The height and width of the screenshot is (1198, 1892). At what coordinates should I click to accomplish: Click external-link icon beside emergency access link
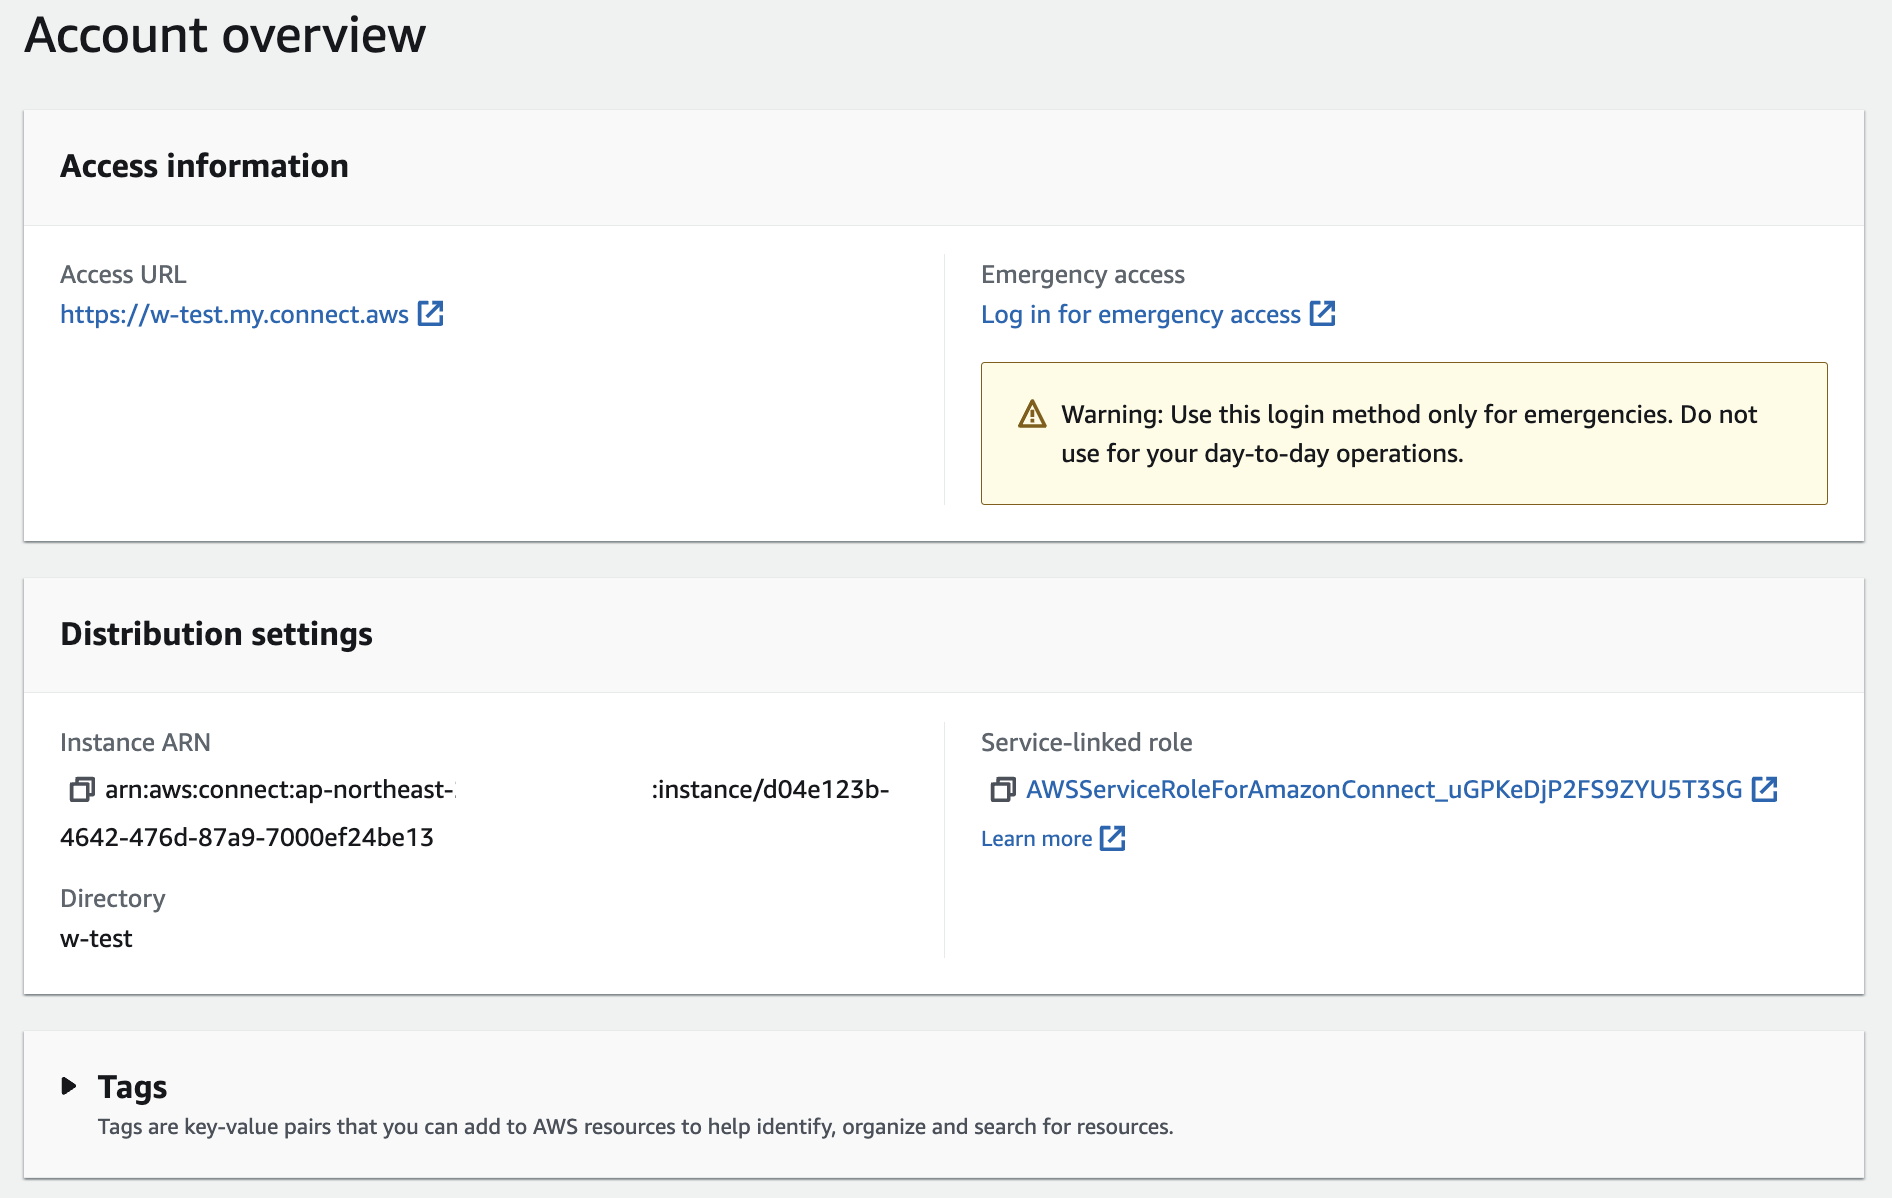1323,314
